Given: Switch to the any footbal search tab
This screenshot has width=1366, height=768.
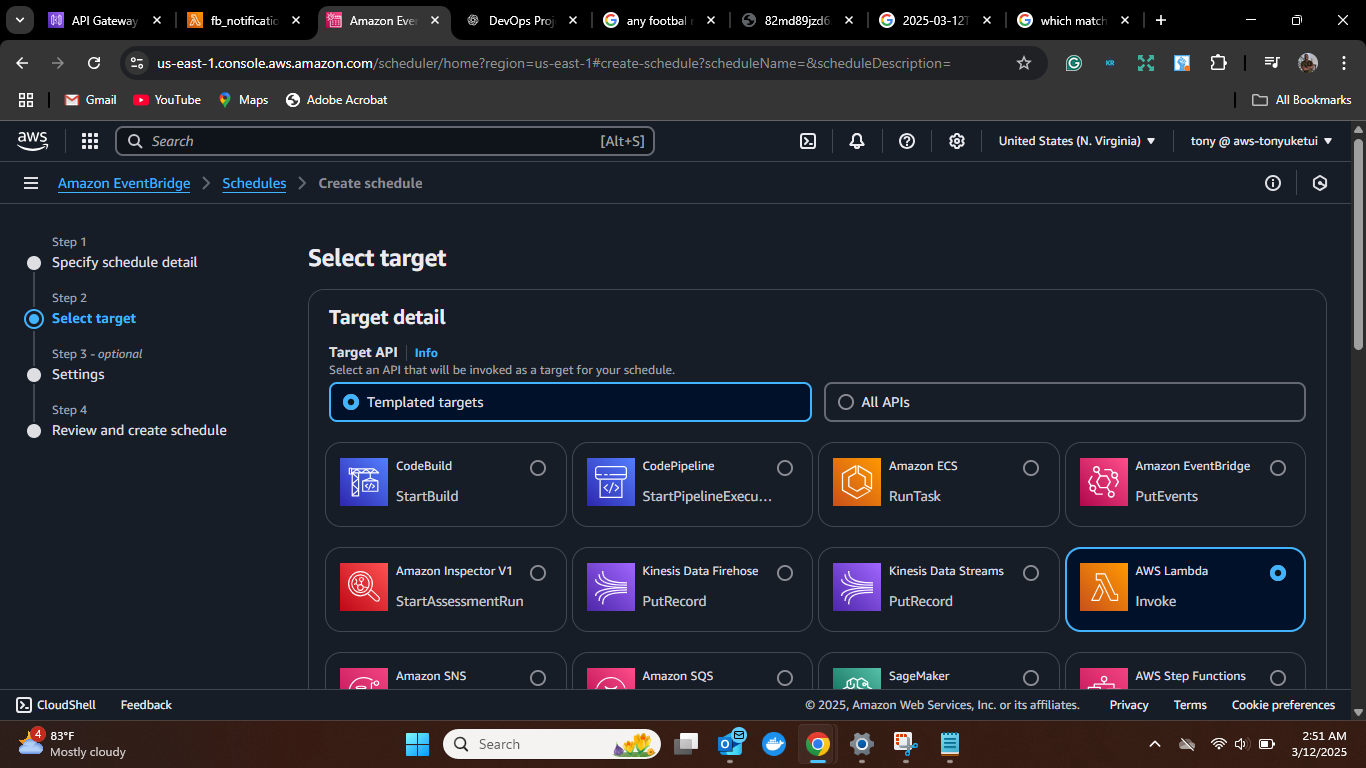Looking at the screenshot, I should pyautogui.click(x=660, y=20).
